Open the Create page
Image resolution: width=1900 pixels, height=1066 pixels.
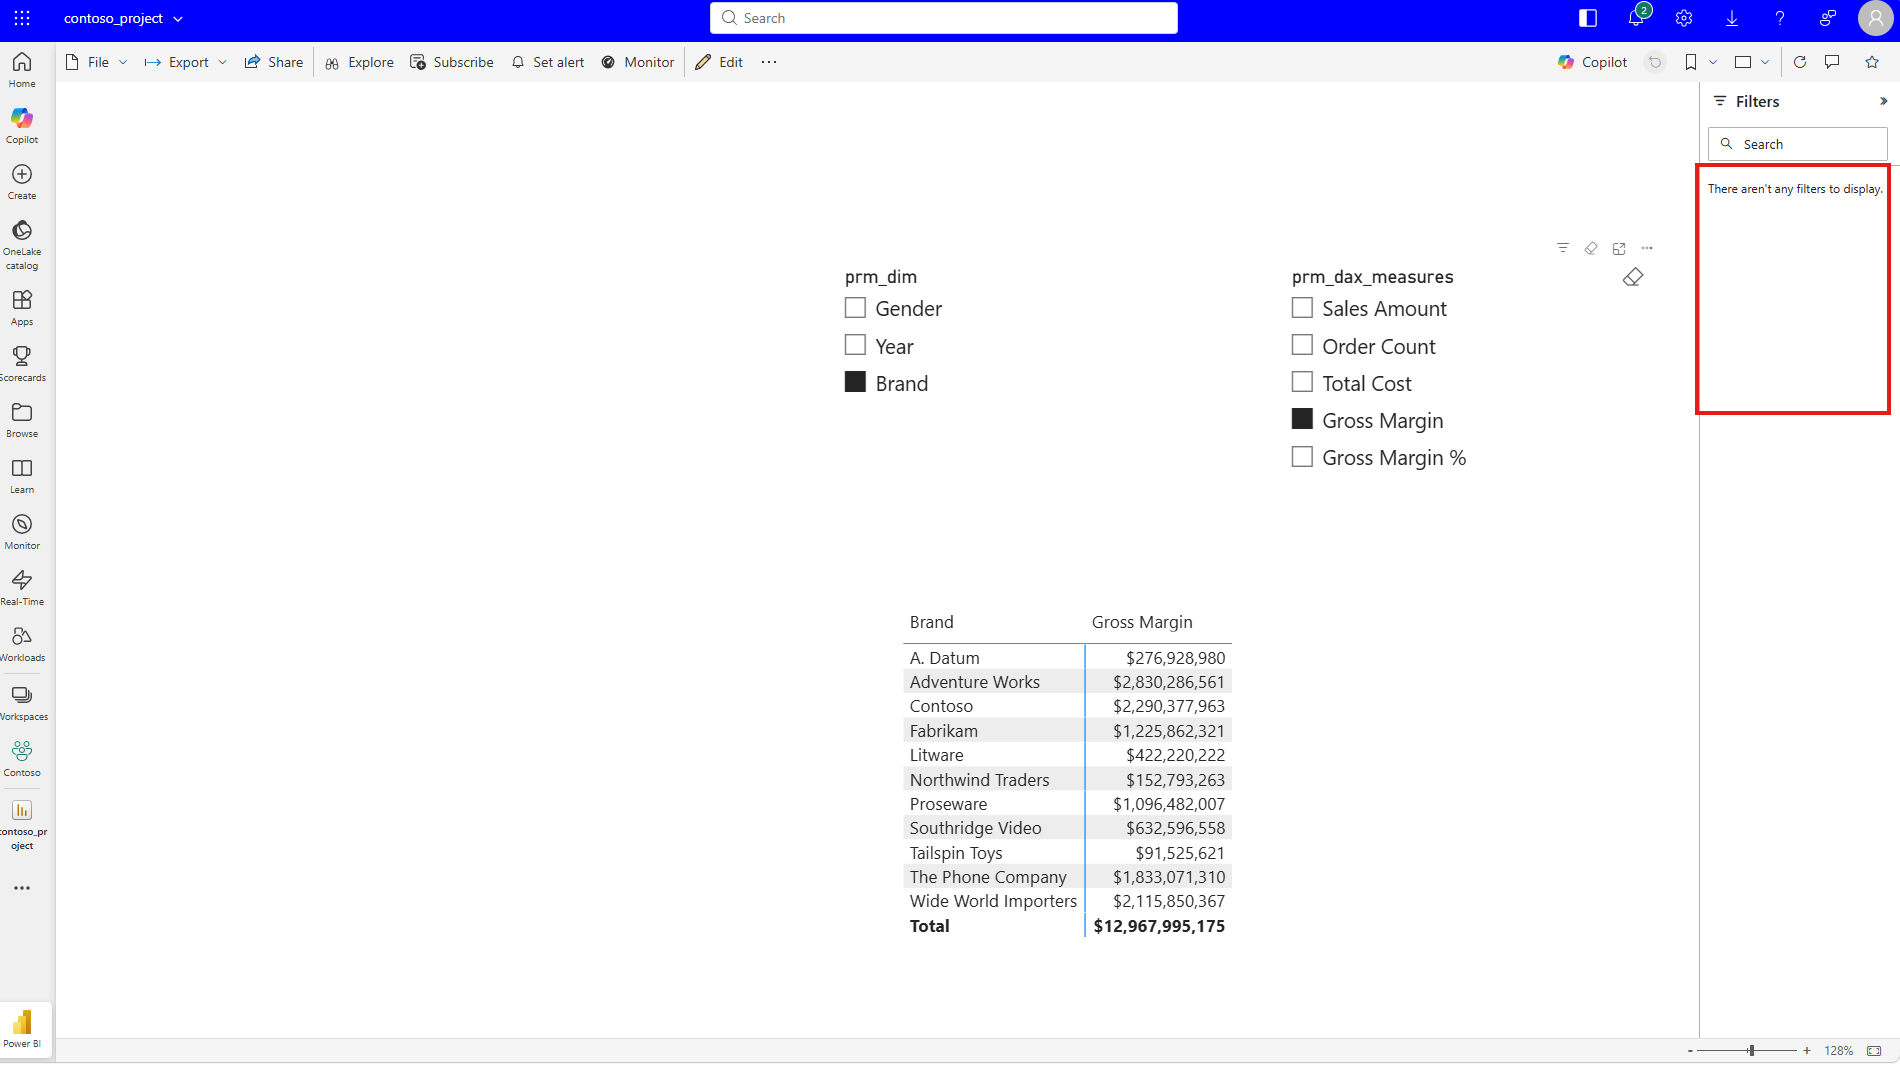click(x=22, y=181)
